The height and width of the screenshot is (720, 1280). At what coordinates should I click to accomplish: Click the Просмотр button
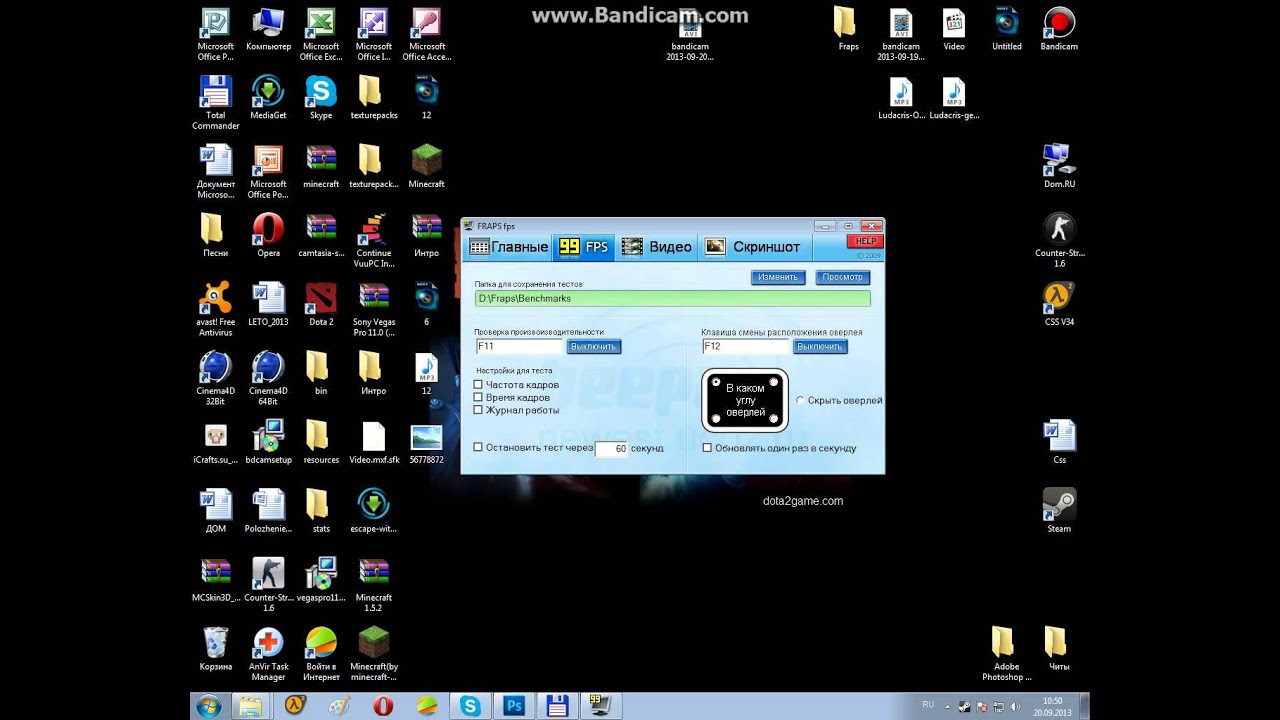coord(842,277)
